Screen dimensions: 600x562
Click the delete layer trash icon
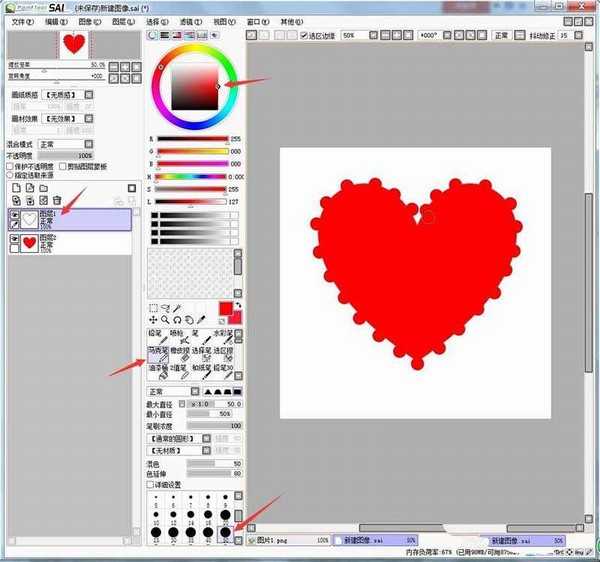point(57,201)
